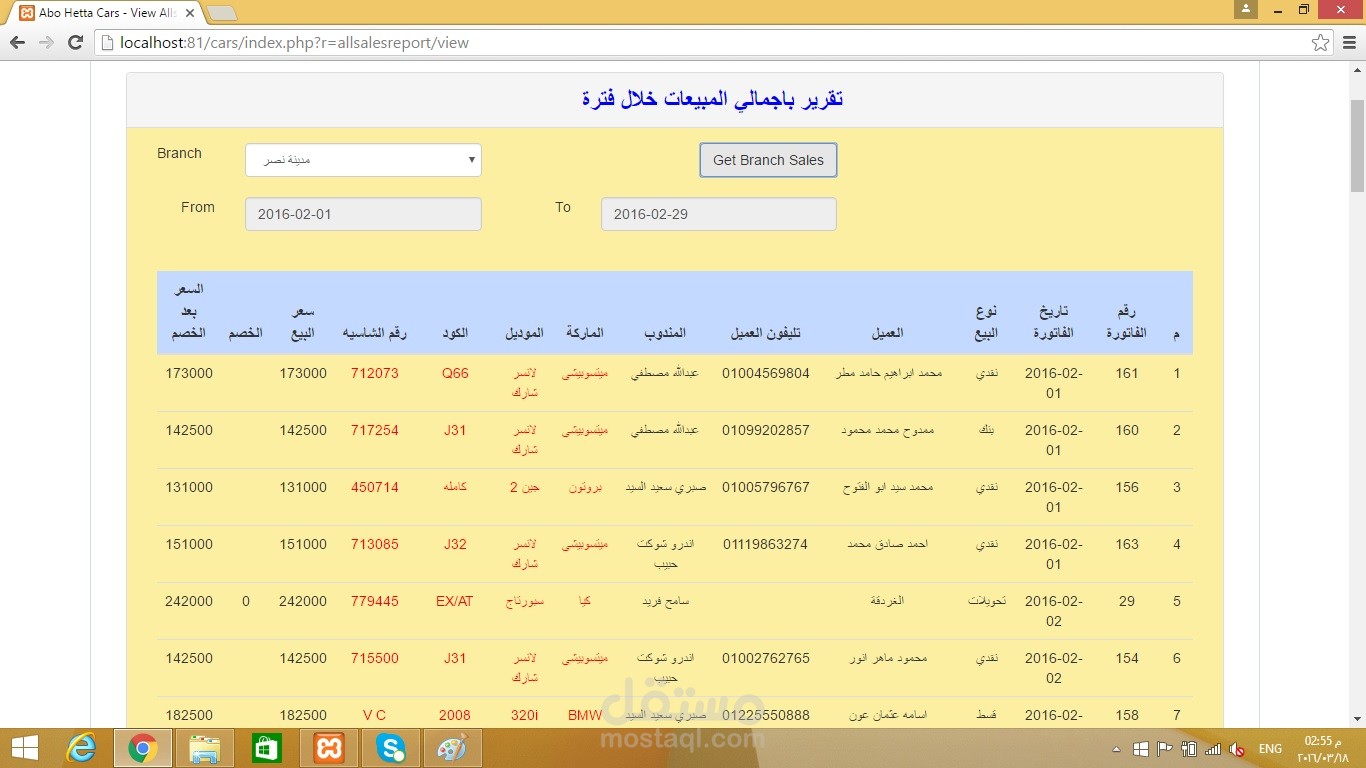
Task: Expand hidden system tray icons
Action: click(x=1116, y=748)
